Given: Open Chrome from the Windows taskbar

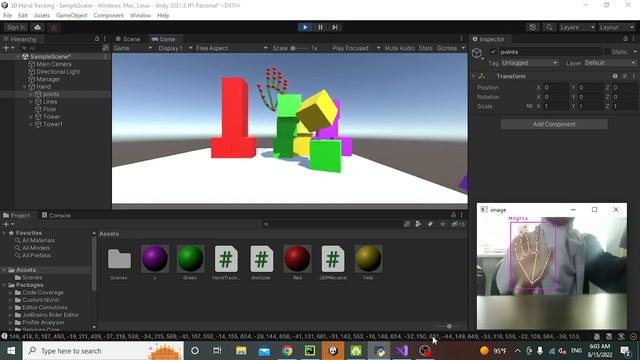Looking at the screenshot, I should (287, 351).
